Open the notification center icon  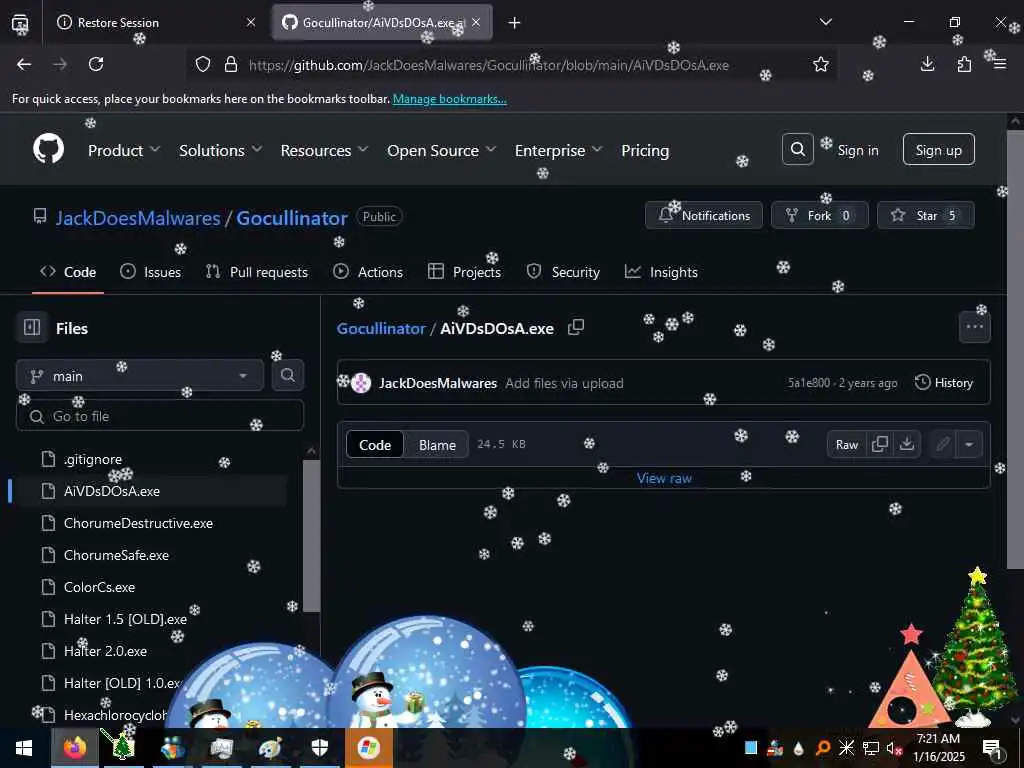click(x=992, y=748)
